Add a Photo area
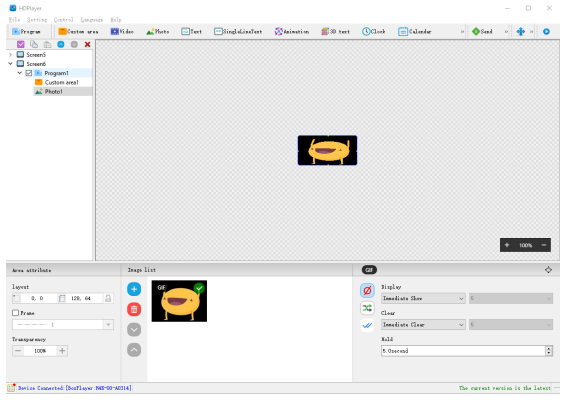Viewport: 566px width, 400px height. 157,32
